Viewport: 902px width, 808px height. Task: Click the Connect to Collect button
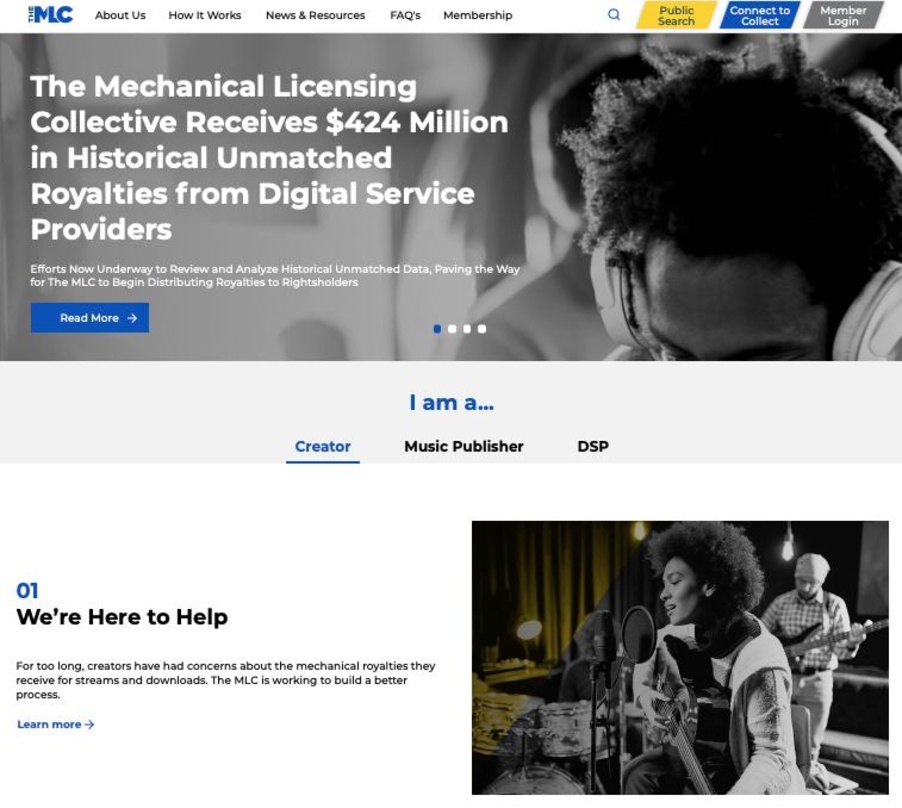[x=759, y=16]
